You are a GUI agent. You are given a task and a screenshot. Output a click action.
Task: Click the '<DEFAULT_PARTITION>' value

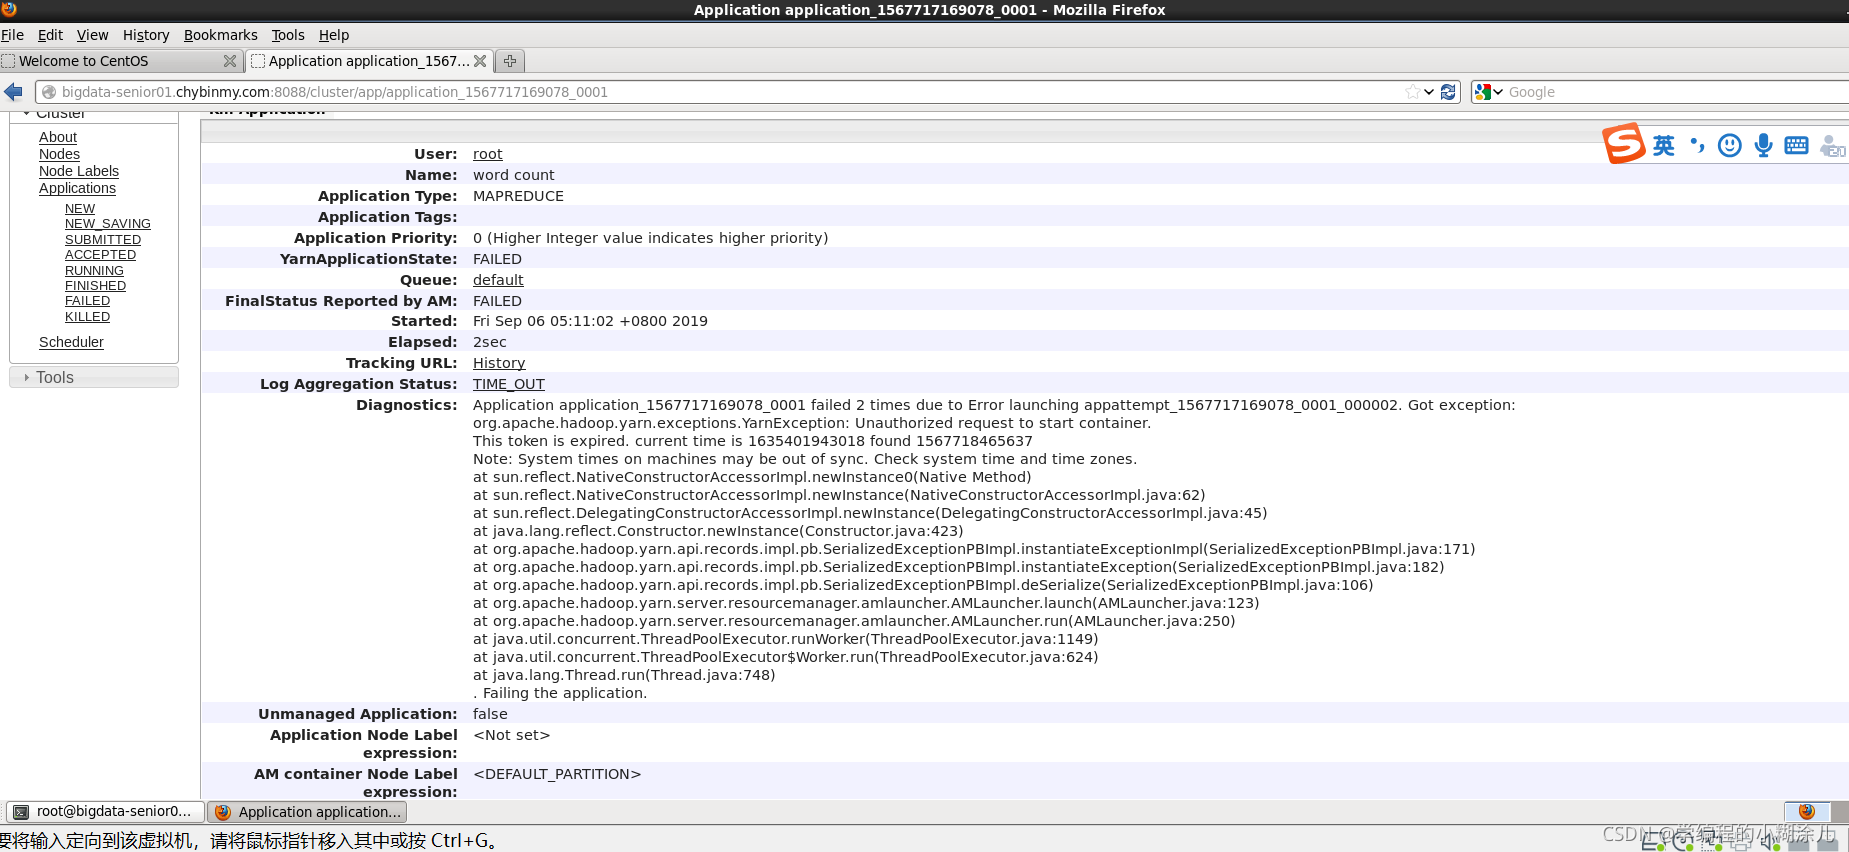point(557,774)
